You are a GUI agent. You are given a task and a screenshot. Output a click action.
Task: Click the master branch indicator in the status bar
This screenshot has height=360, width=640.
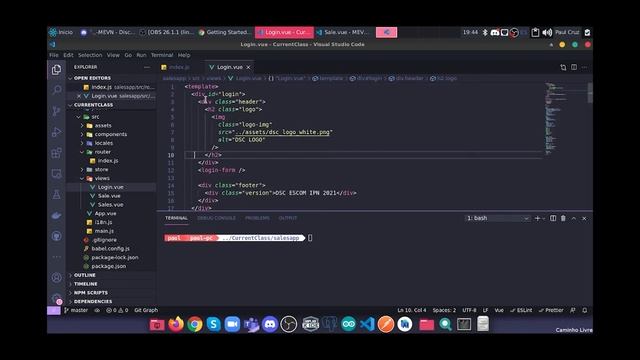pos(76,310)
